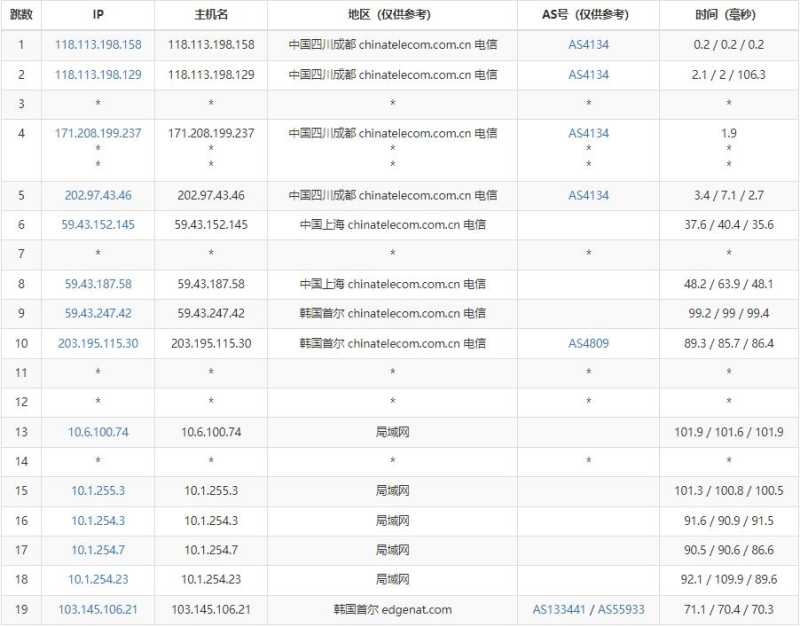The width and height of the screenshot is (800, 627).
Task: Click the blue 171.208.199.237 IP link
Action: [x=98, y=133]
